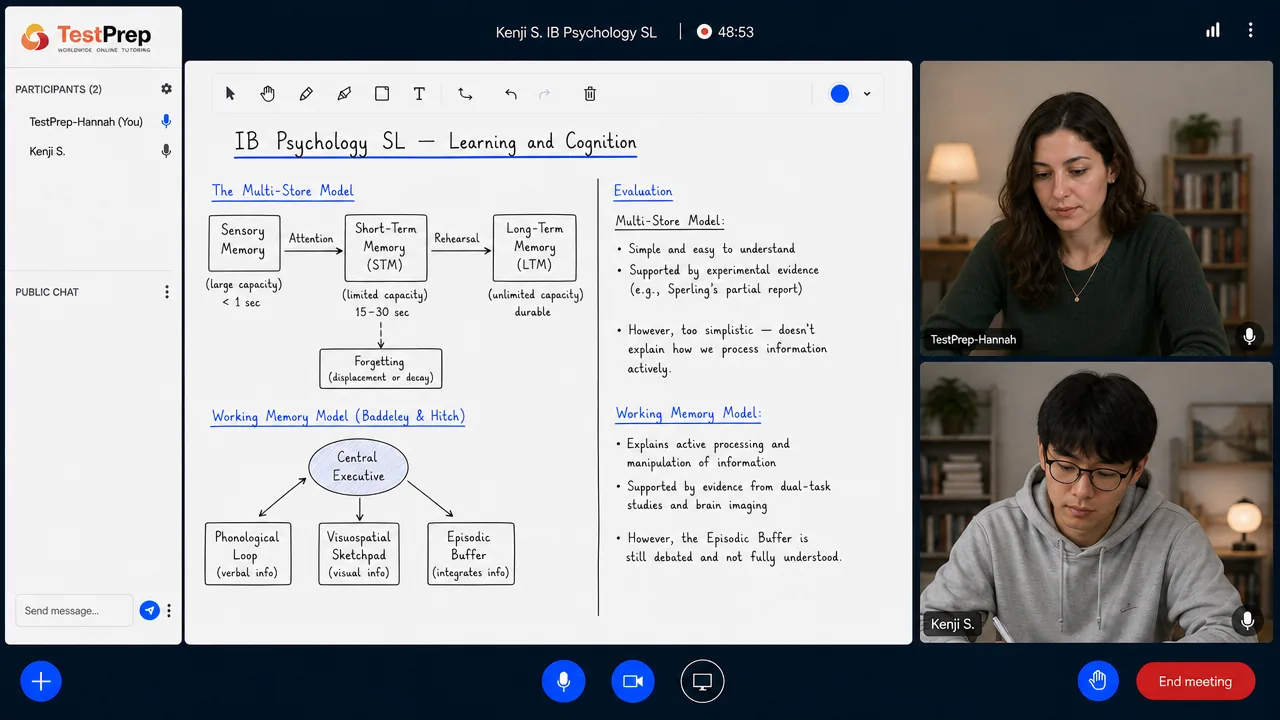This screenshot has height=720, width=1280.
Task: Click the TestPrep logo
Action: point(87,37)
